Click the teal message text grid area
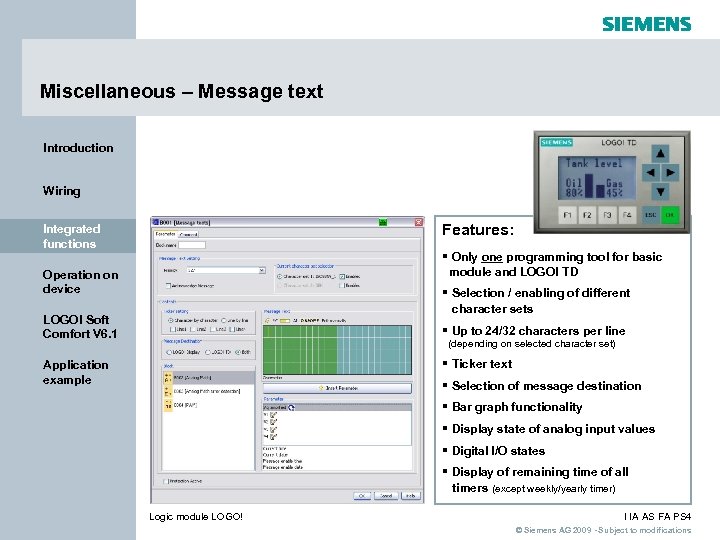 click(x=374, y=350)
